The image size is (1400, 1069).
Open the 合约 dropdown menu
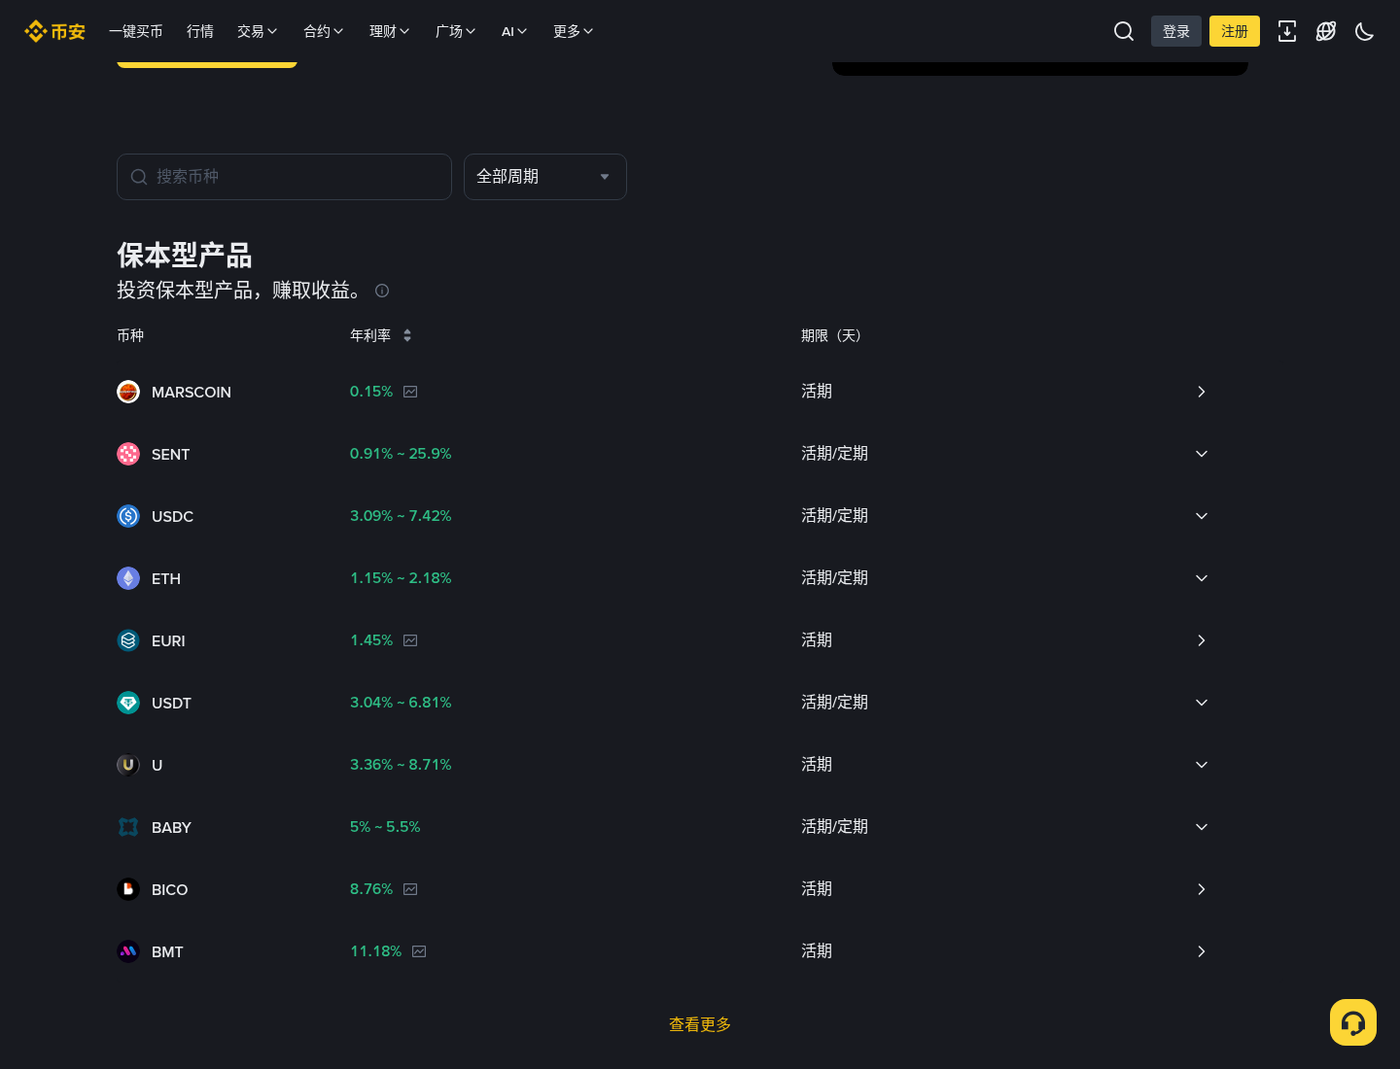(323, 31)
